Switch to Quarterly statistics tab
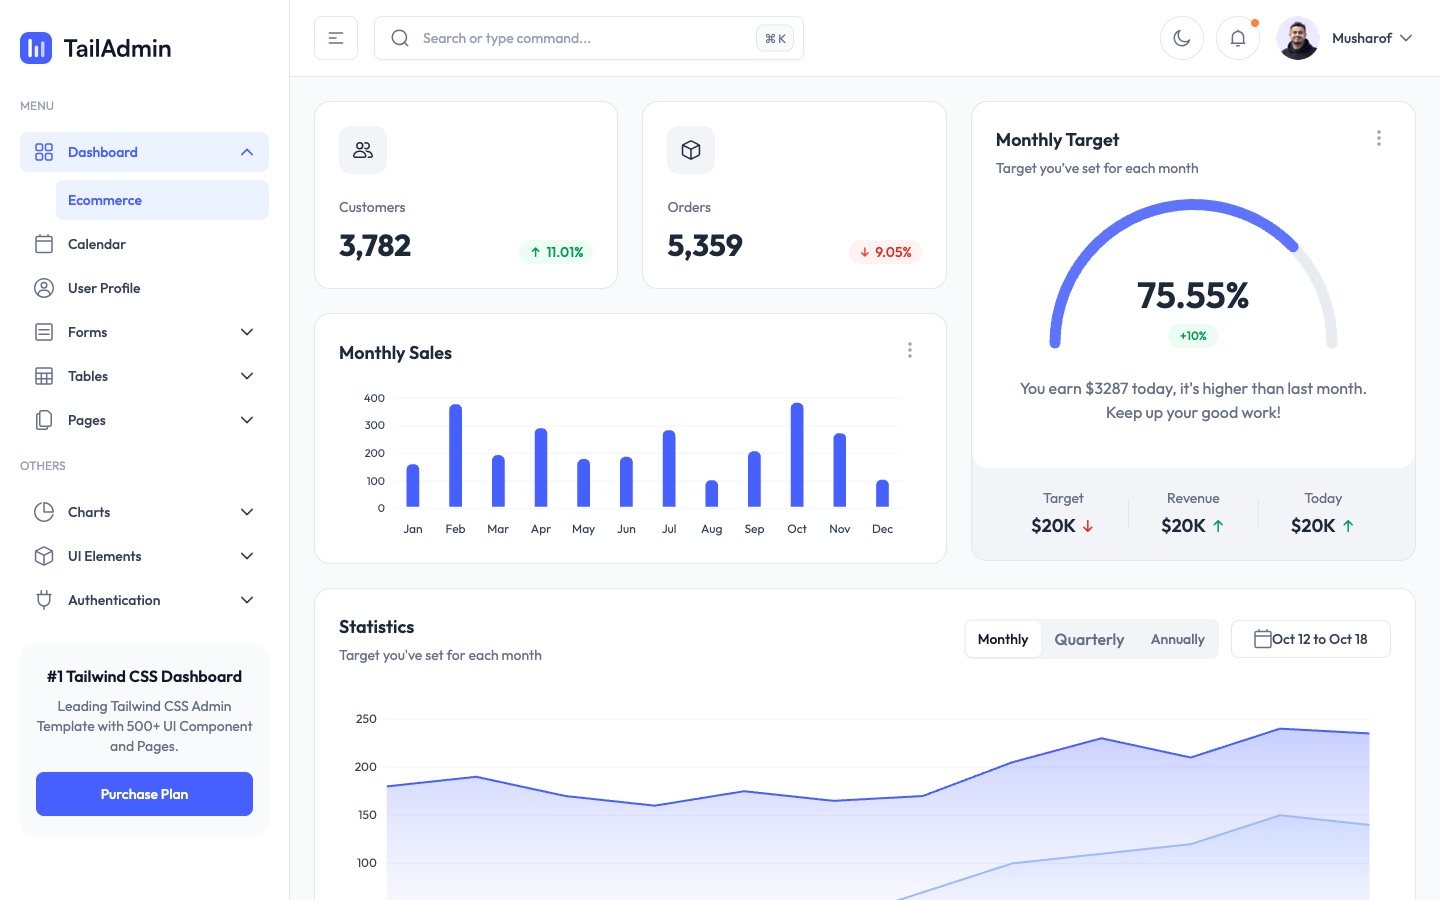Screen dimensions: 1440x900 1089,639
